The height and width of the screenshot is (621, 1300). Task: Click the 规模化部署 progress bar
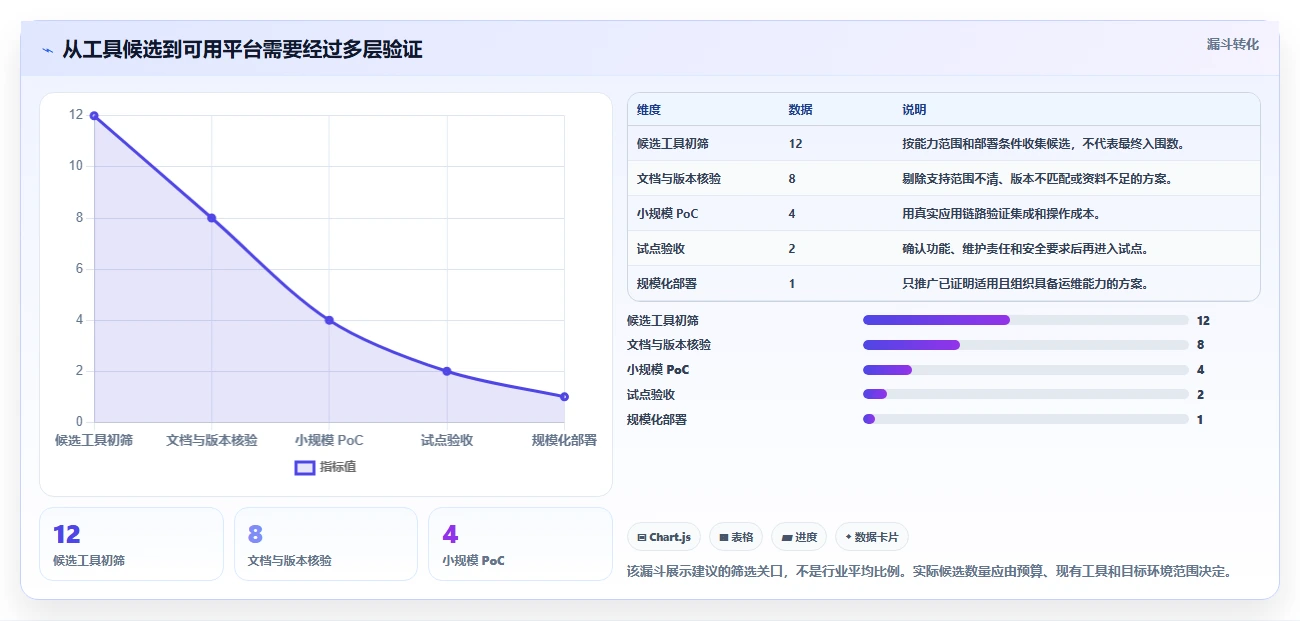click(x=1025, y=419)
